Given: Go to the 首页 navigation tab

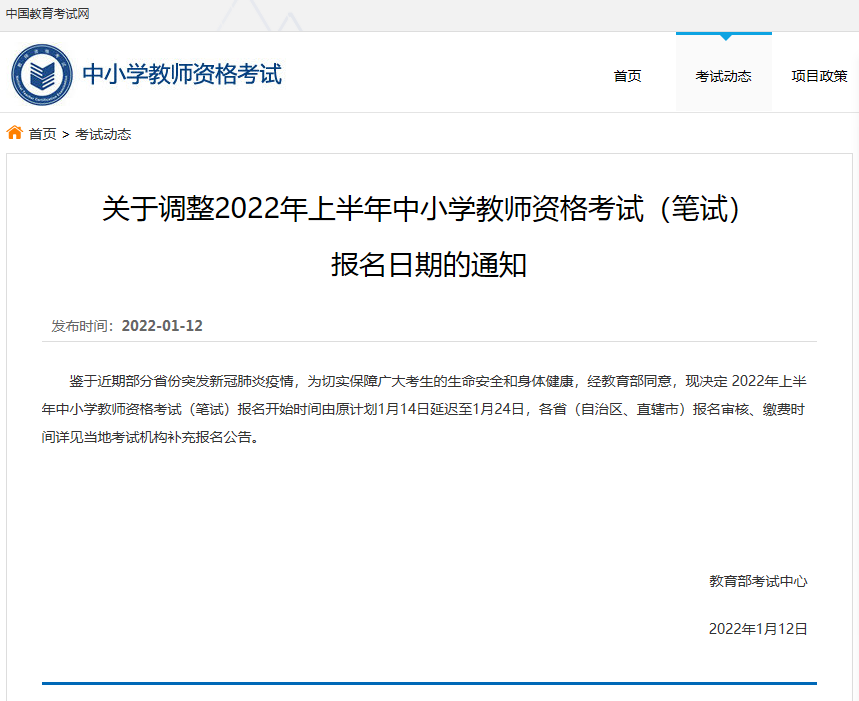Looking at the screenshot, I should (627, 76).
